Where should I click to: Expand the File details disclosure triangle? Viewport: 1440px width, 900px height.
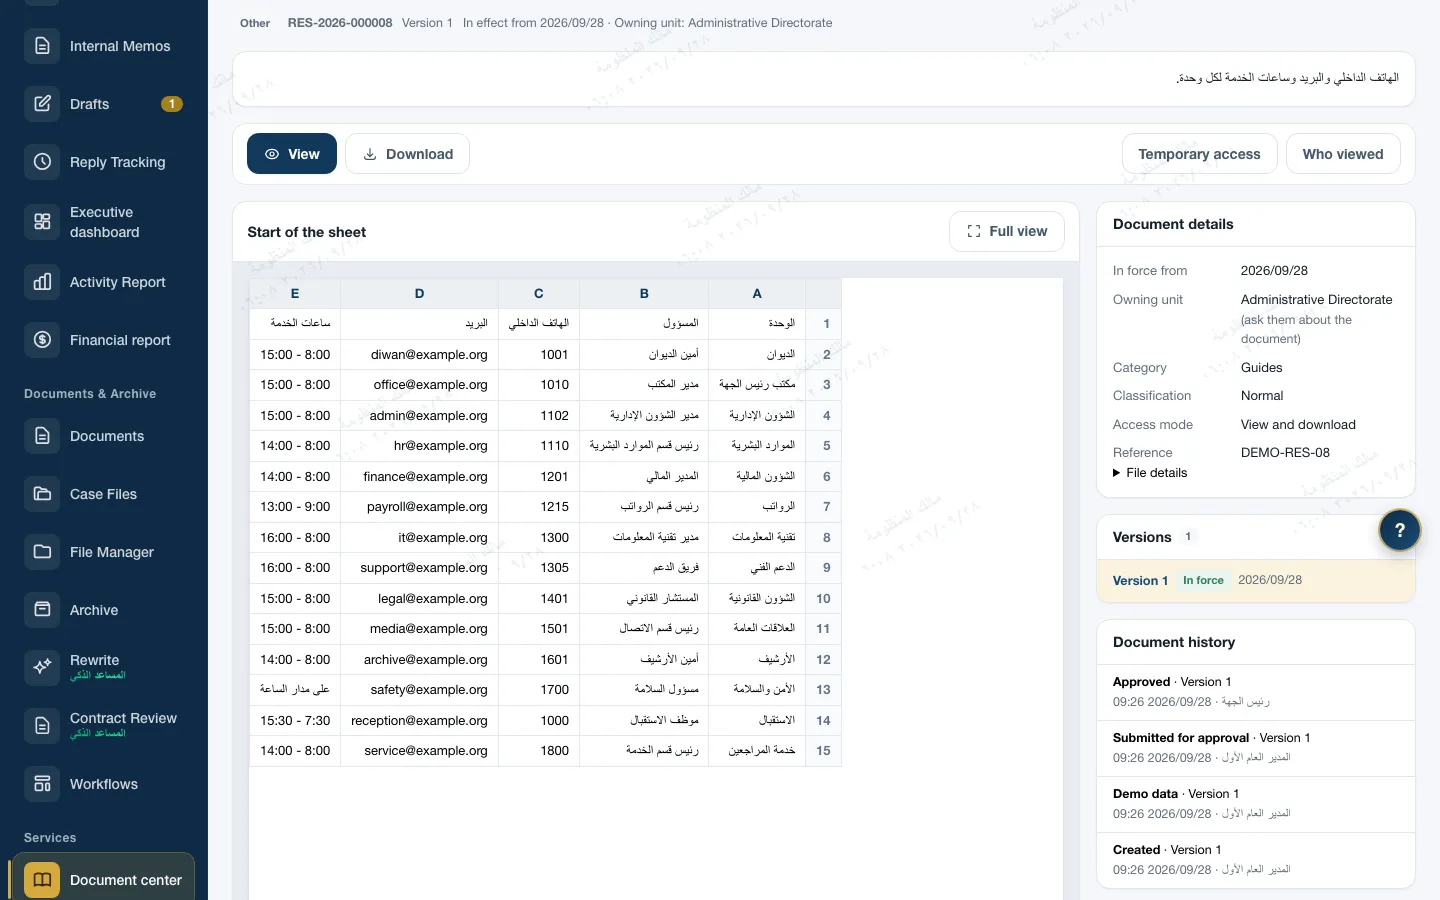(1117, 473)
